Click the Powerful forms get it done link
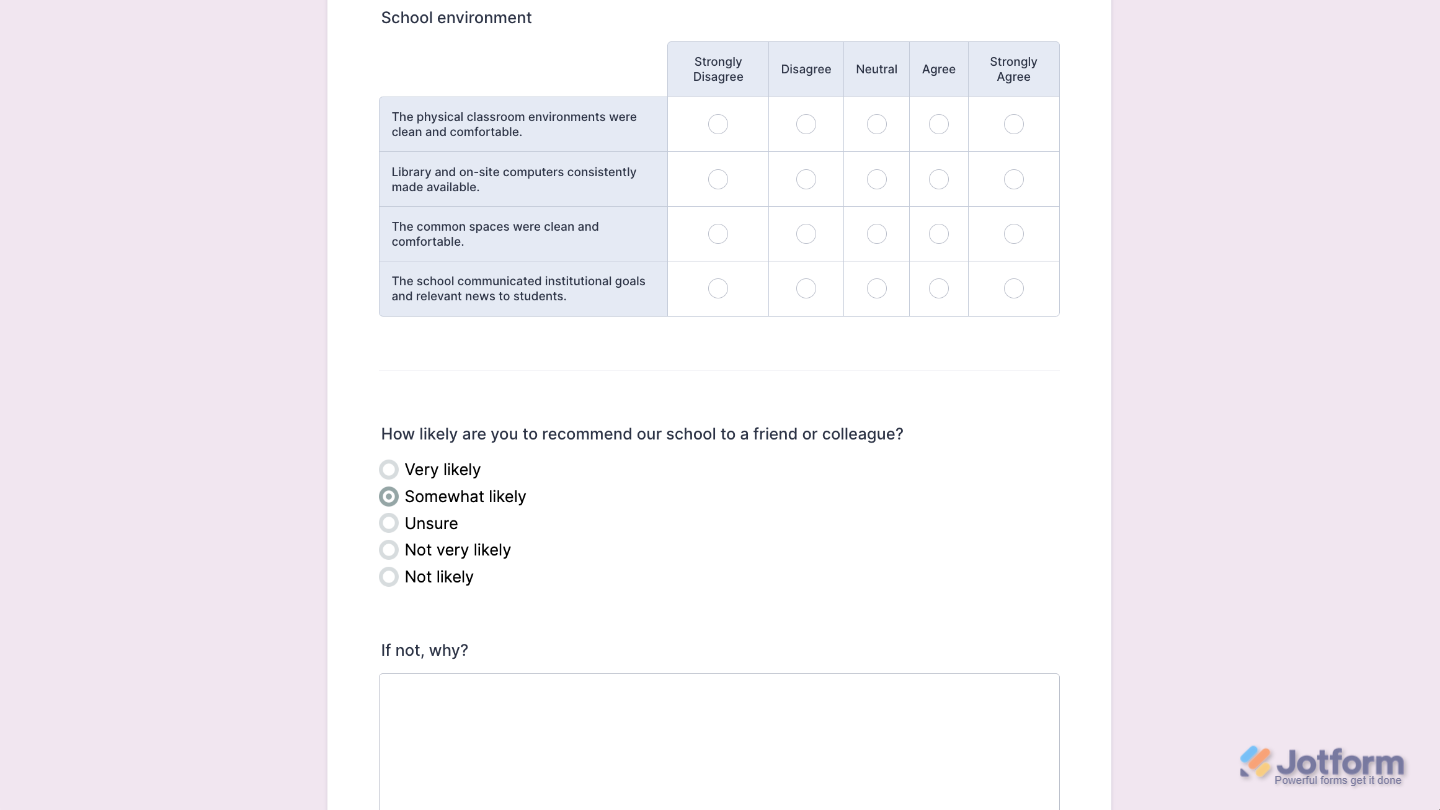1440x810 pixels. (1338, 780)
